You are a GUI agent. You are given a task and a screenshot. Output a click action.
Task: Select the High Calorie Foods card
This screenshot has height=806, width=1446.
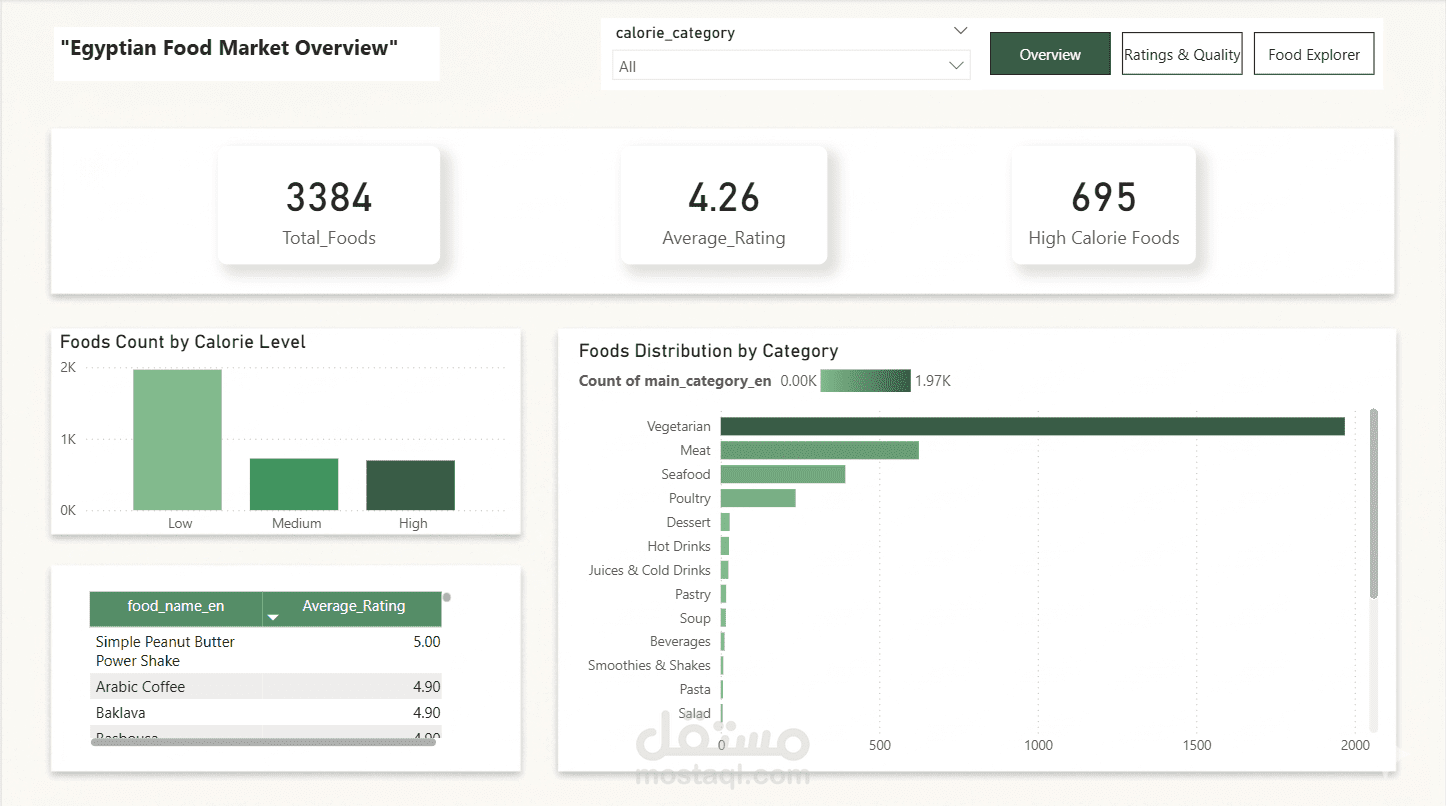[1104, 205]
